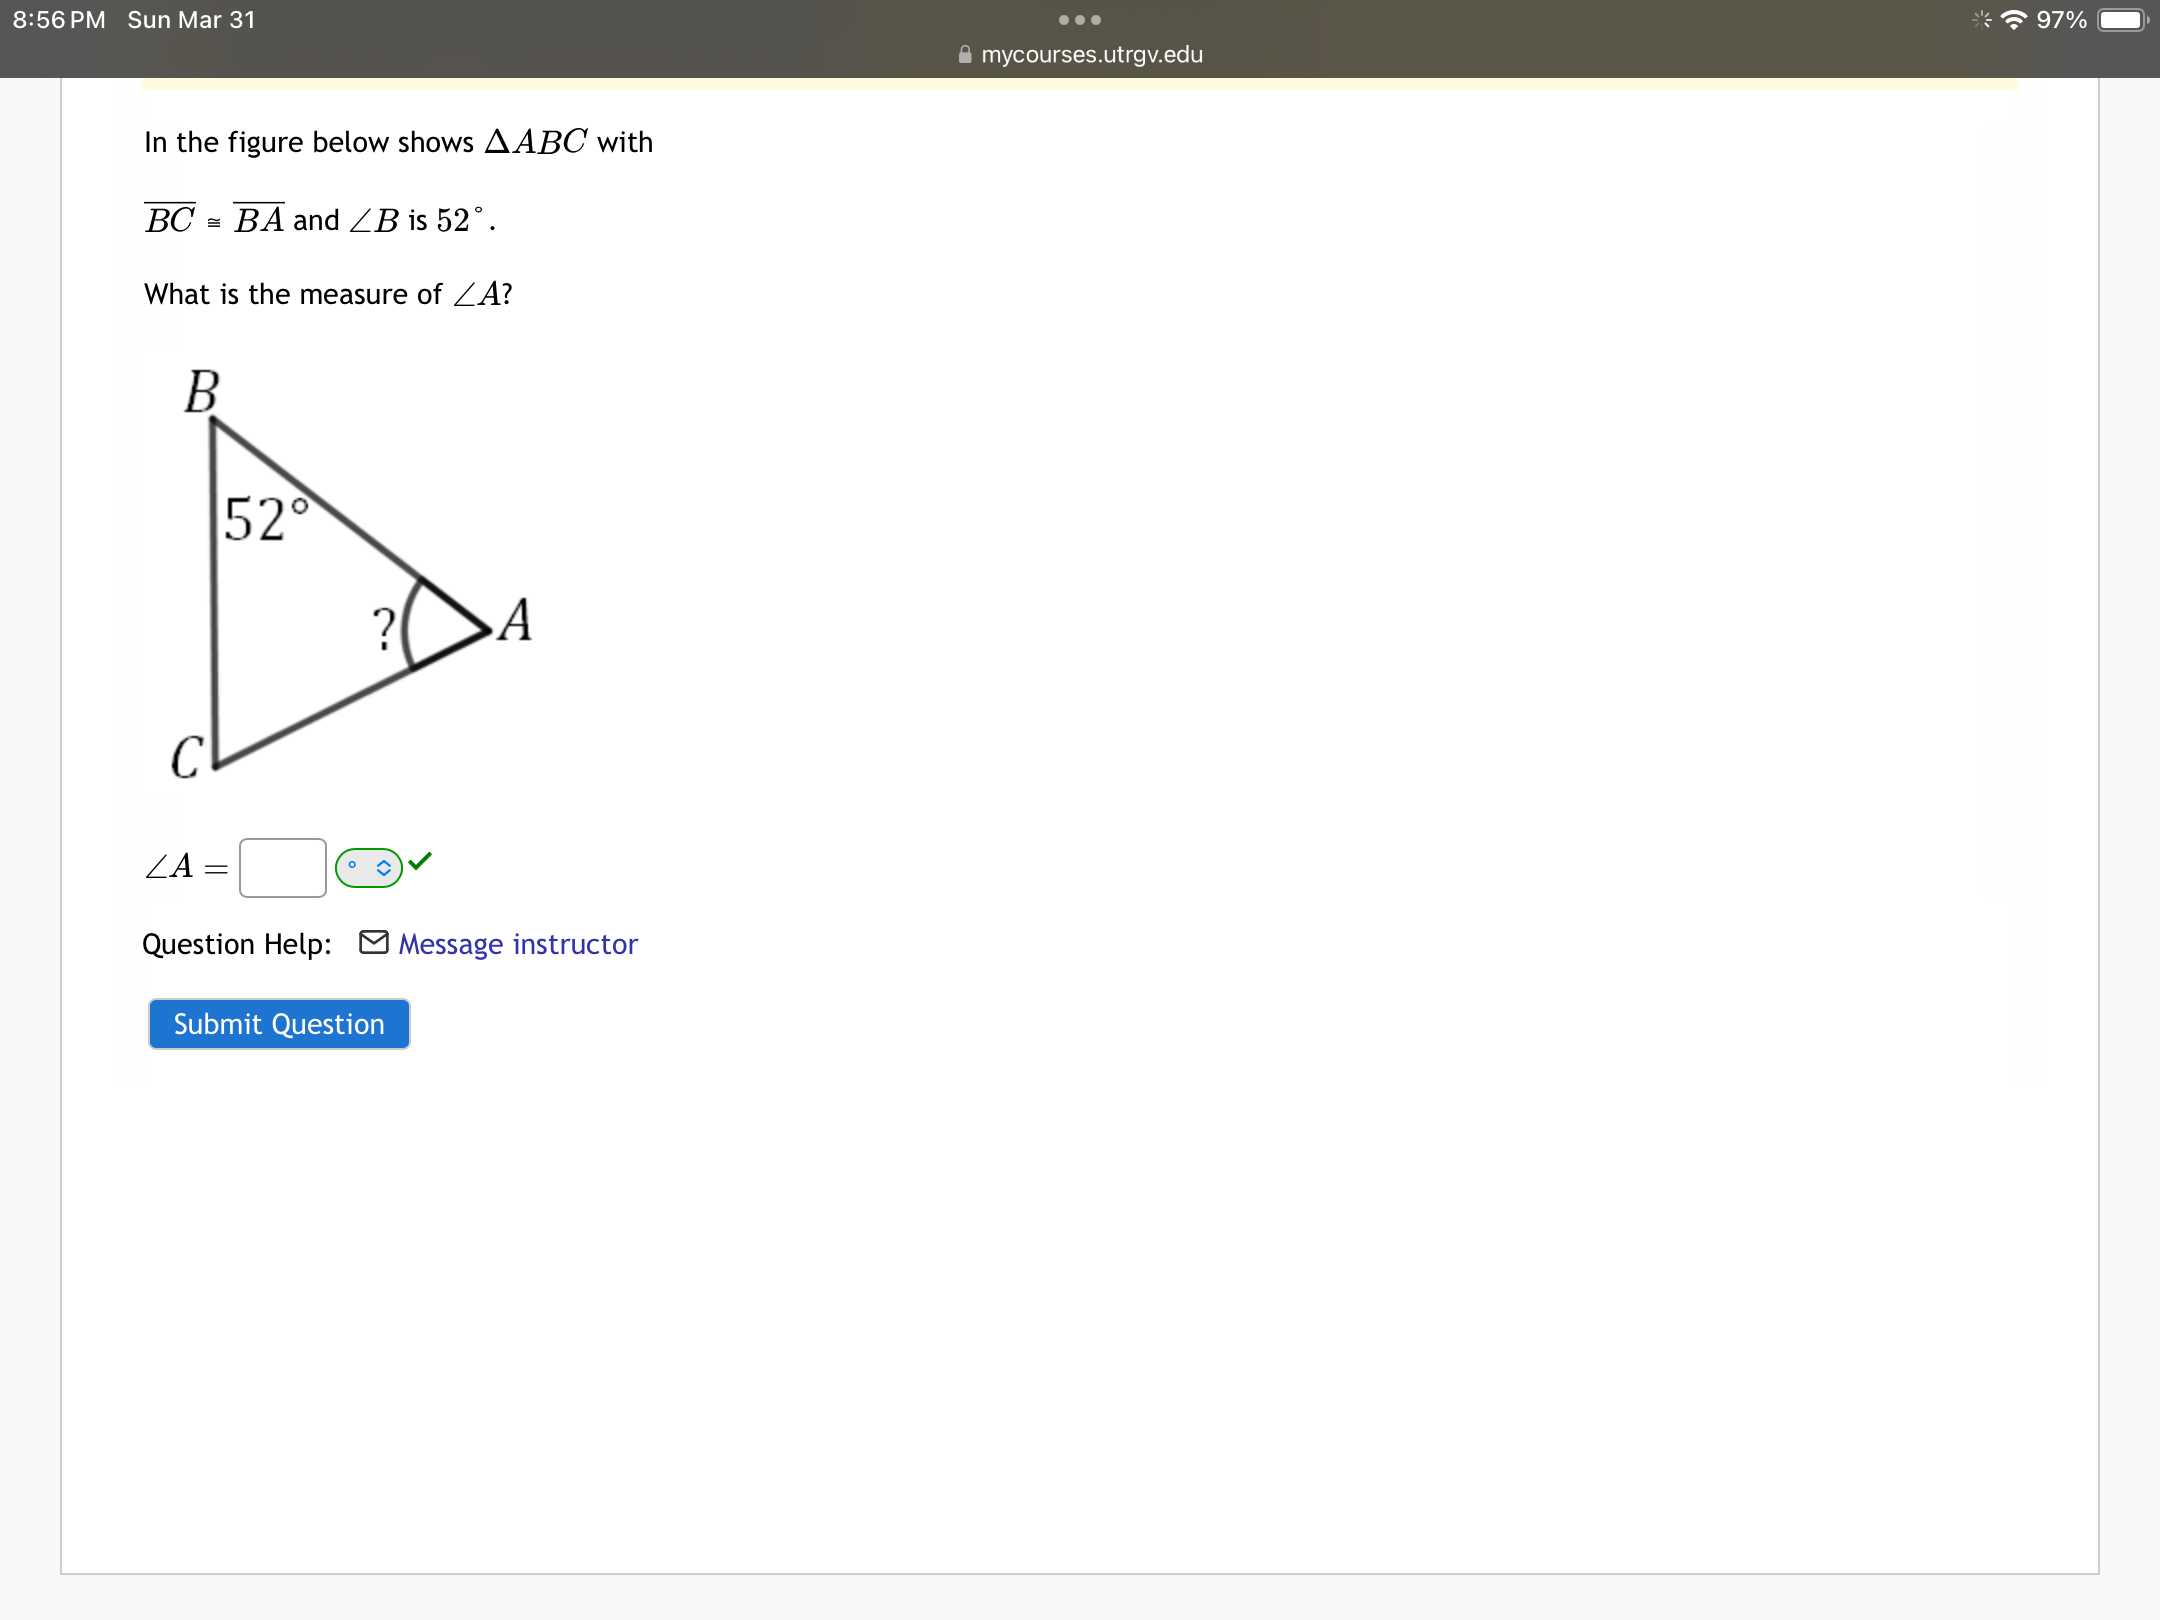The width and height of the screenshot is (2160, 1620).
Task: Click the time display showing 8:56 PM
Action: [x=58, y=19]
